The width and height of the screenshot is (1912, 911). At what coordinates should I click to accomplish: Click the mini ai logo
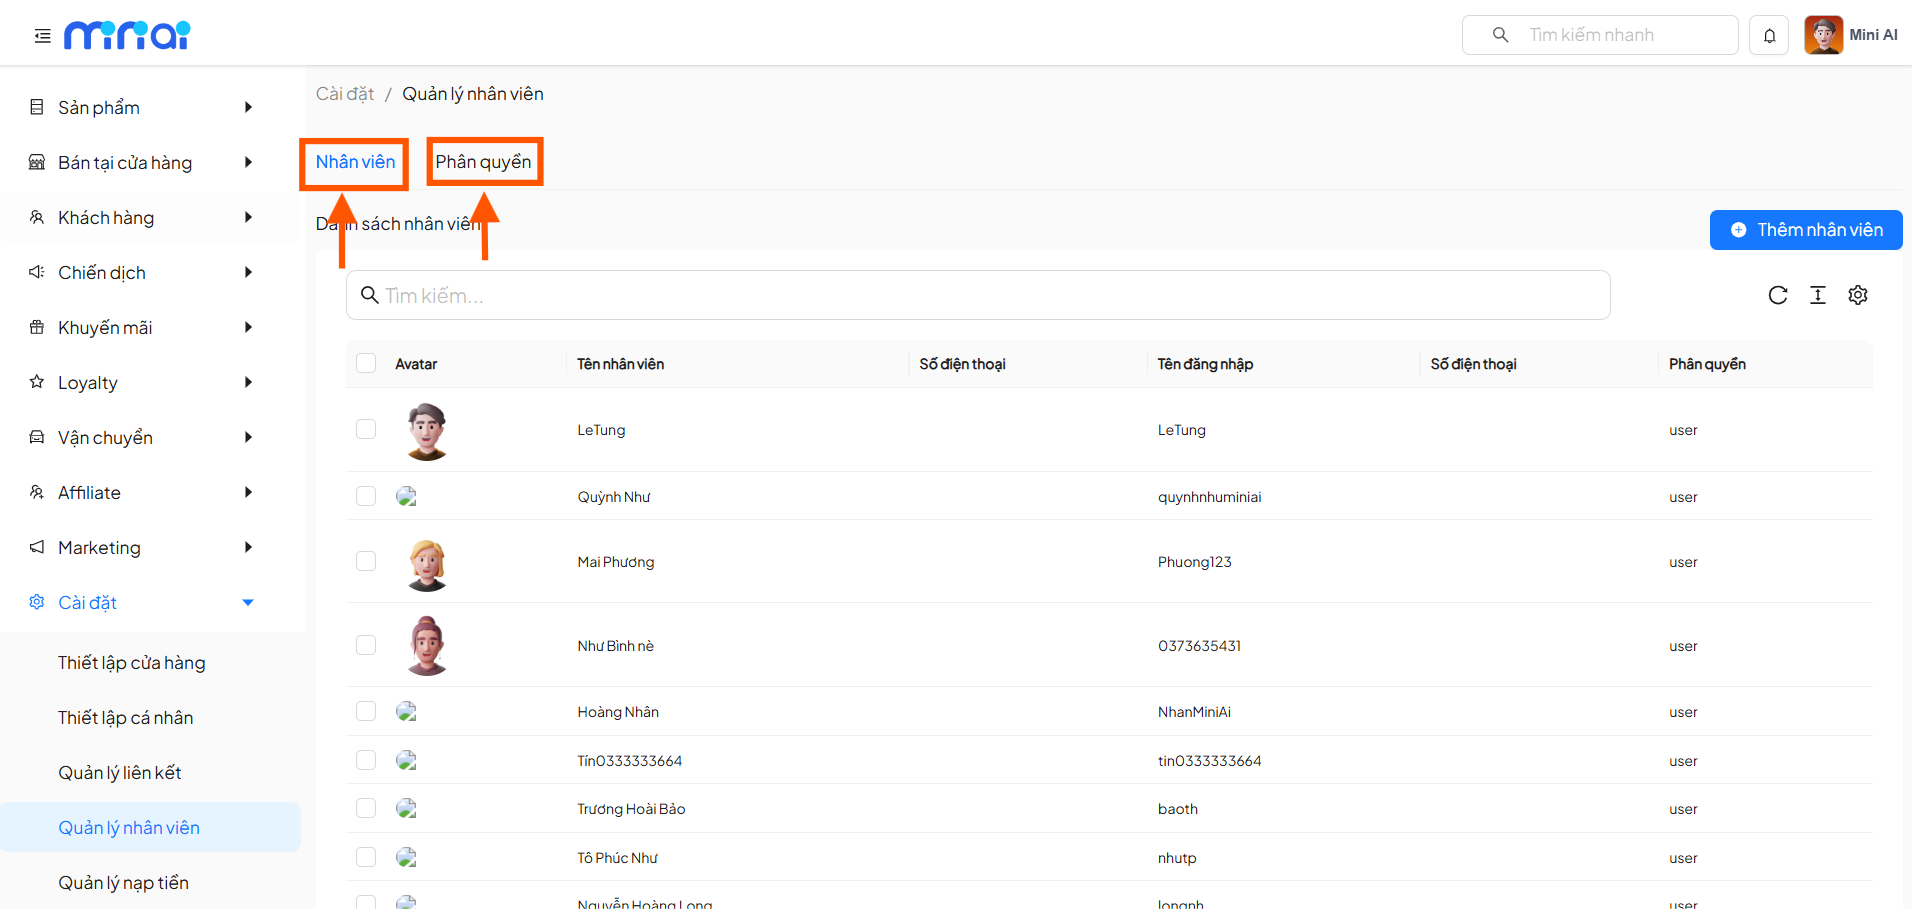tap(126, 34)
